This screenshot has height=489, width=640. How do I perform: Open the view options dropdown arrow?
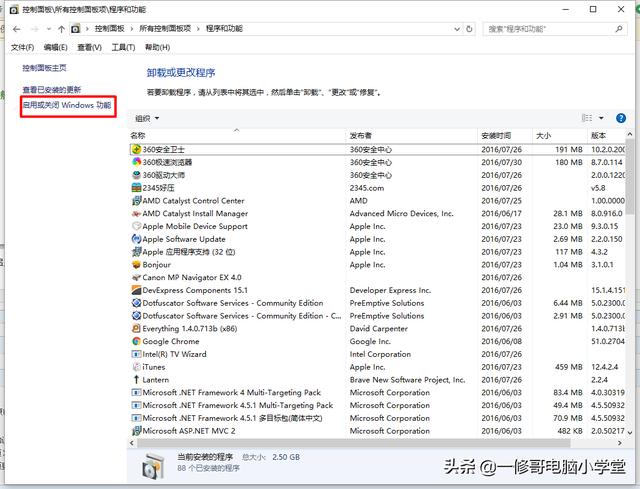[x=601, y=118]
